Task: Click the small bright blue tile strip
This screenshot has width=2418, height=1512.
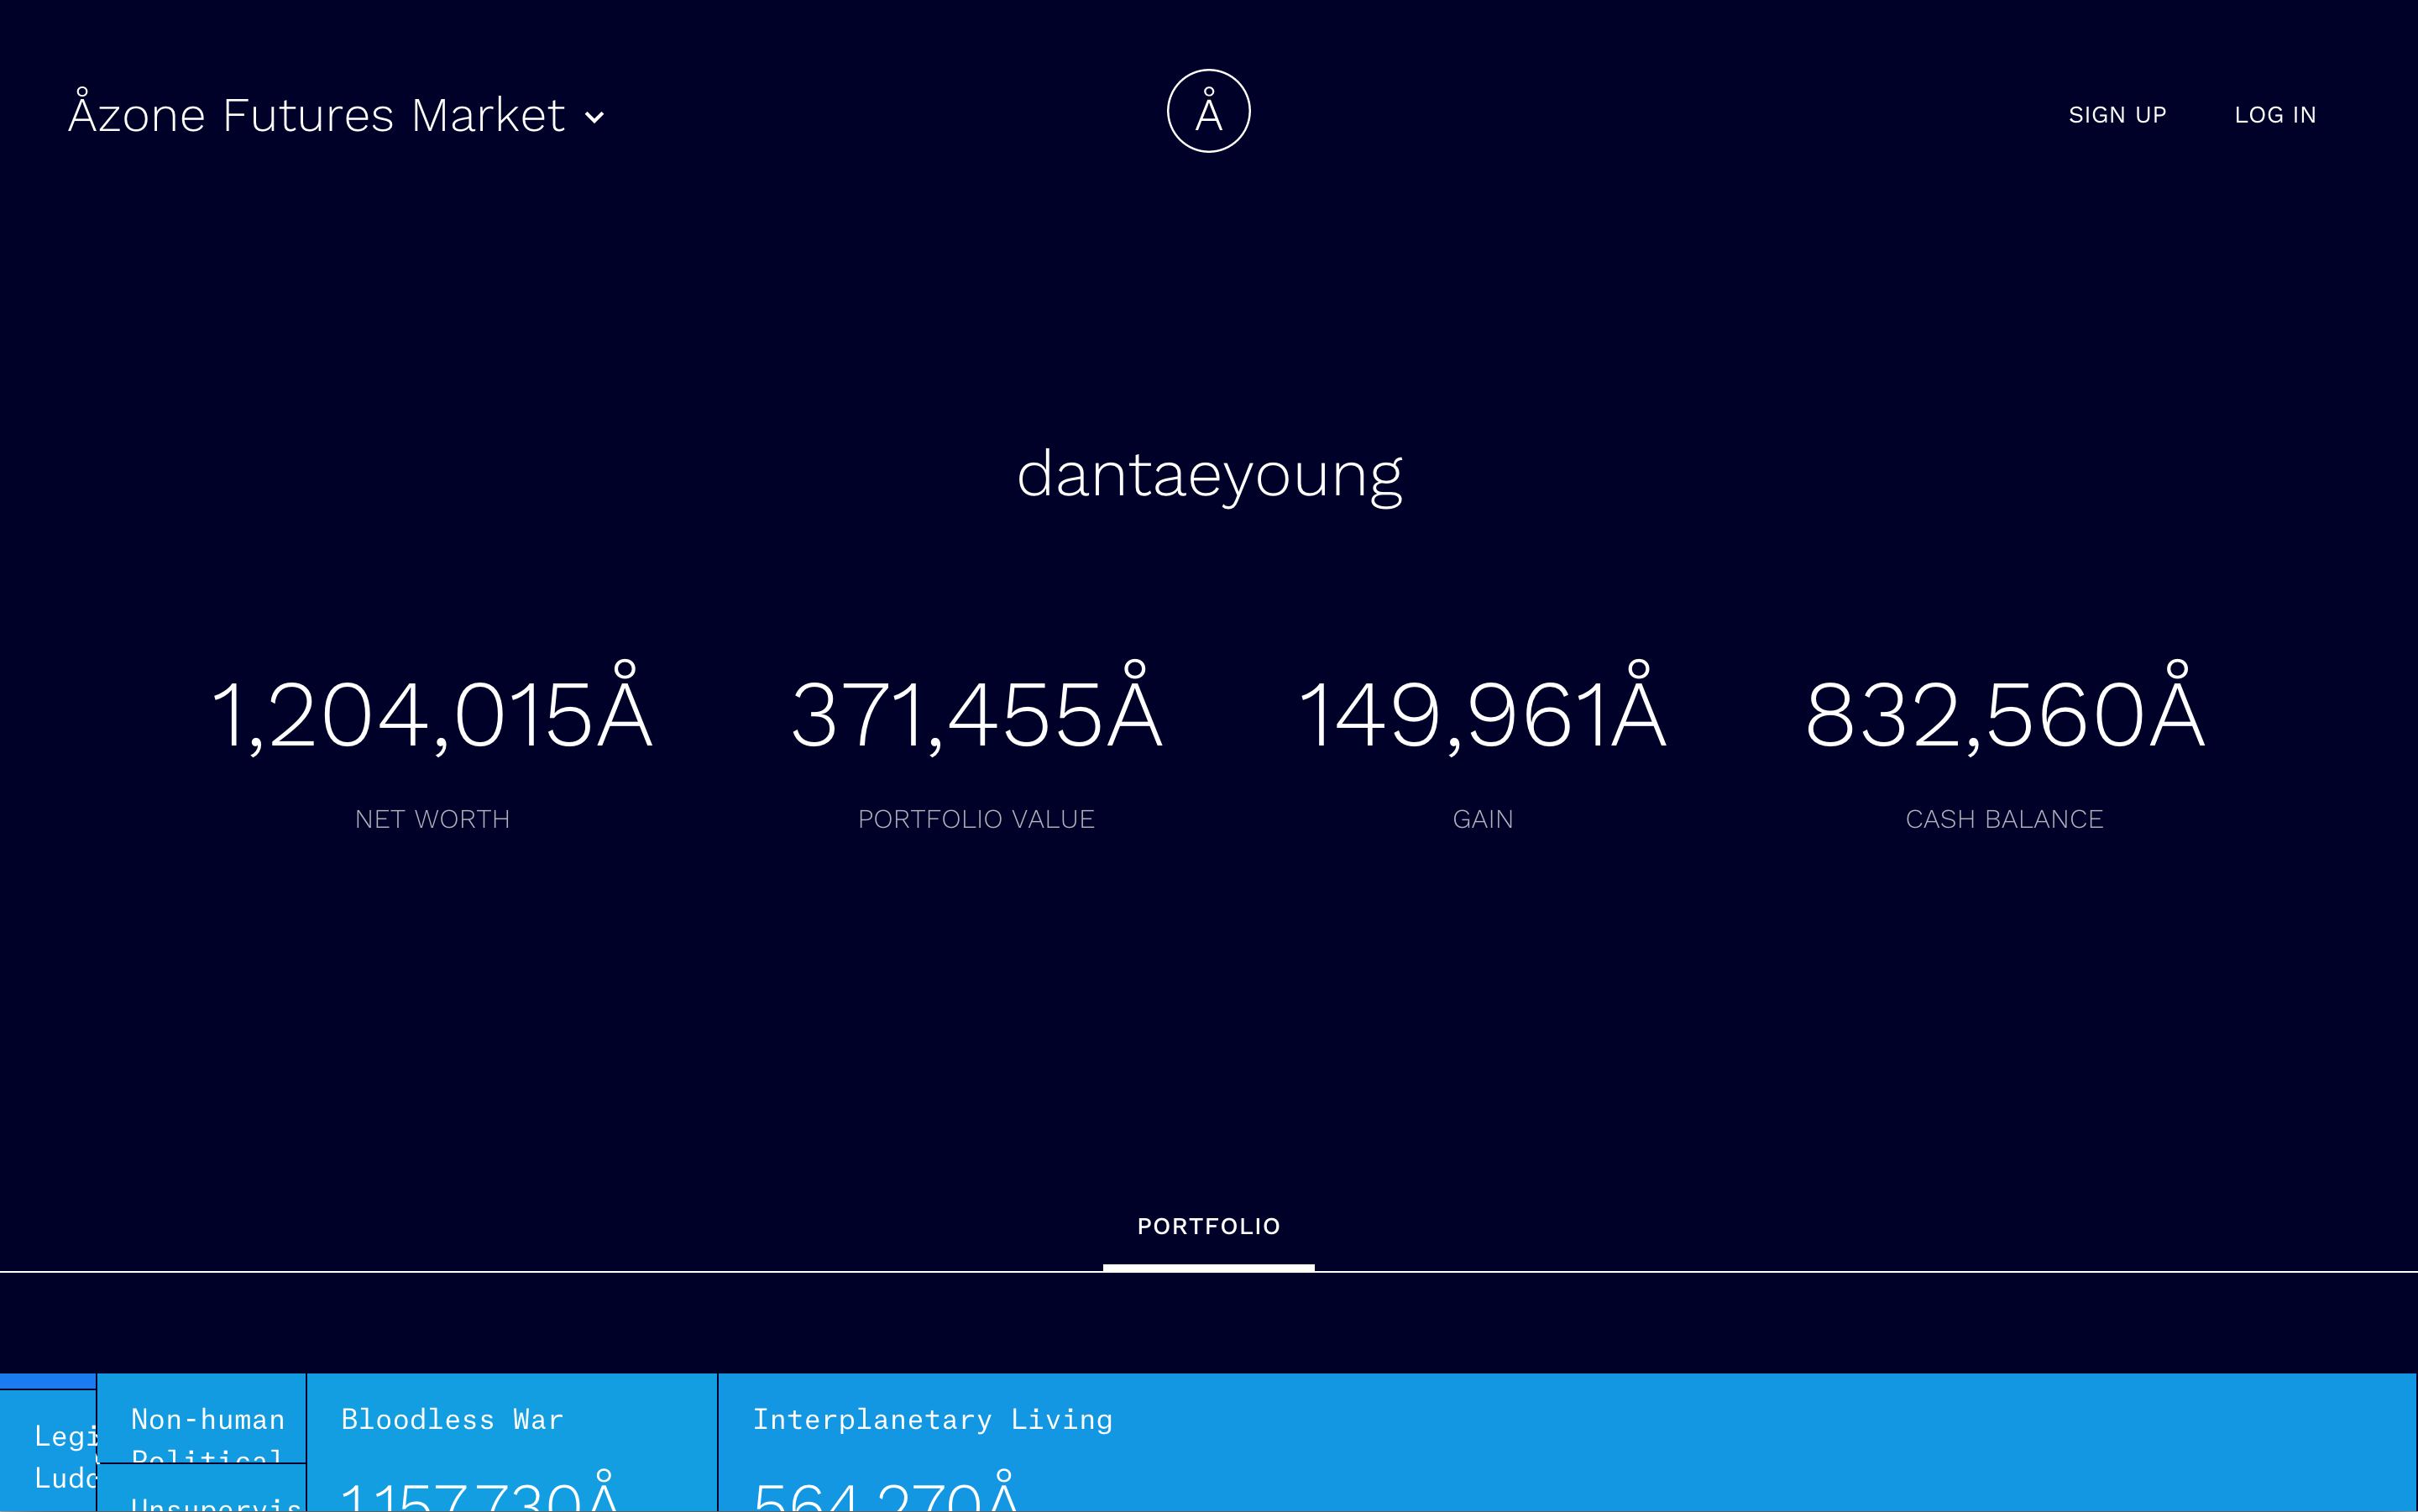Action: coord(47,1381)
